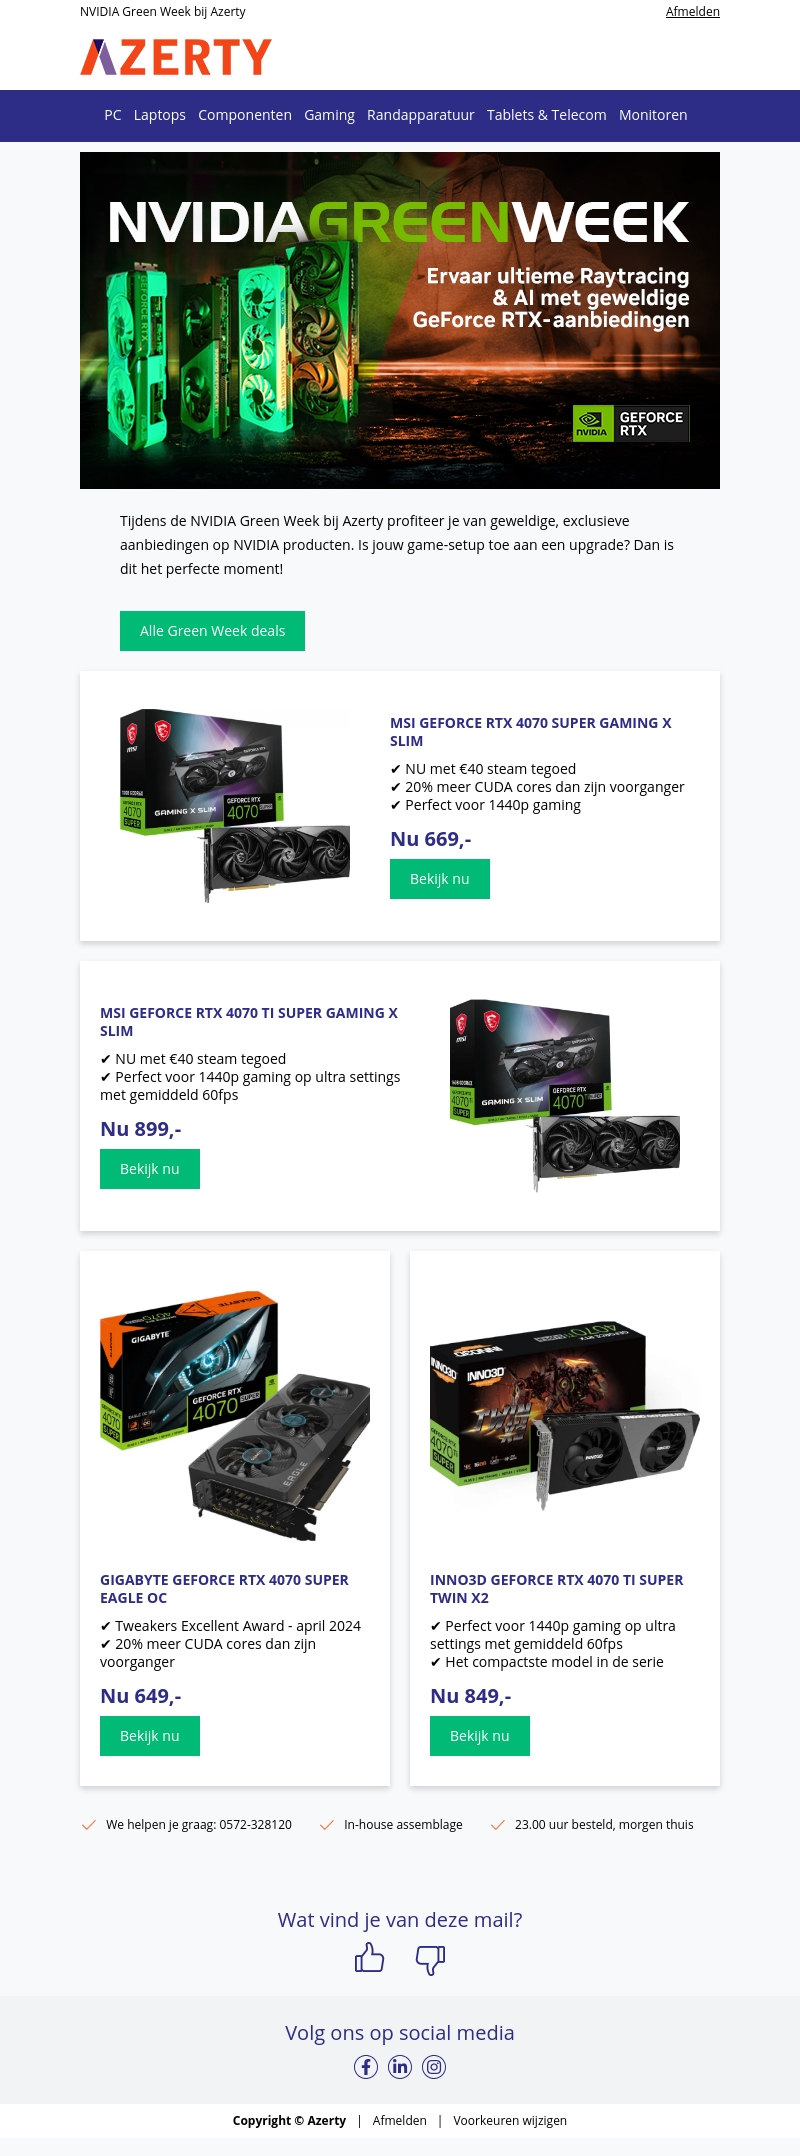The height and width of the screenshot is (2156, 800).
Task: Click the GeForce RTX badge in banner
Action: coord(631,424)
